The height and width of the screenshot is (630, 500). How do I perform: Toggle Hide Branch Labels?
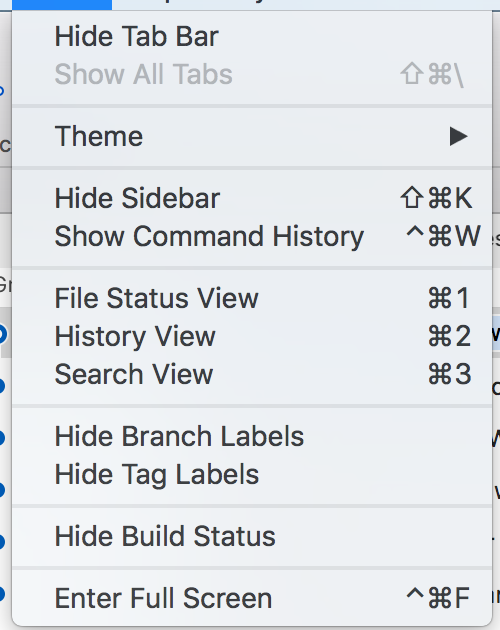click(x=252, y=436)
